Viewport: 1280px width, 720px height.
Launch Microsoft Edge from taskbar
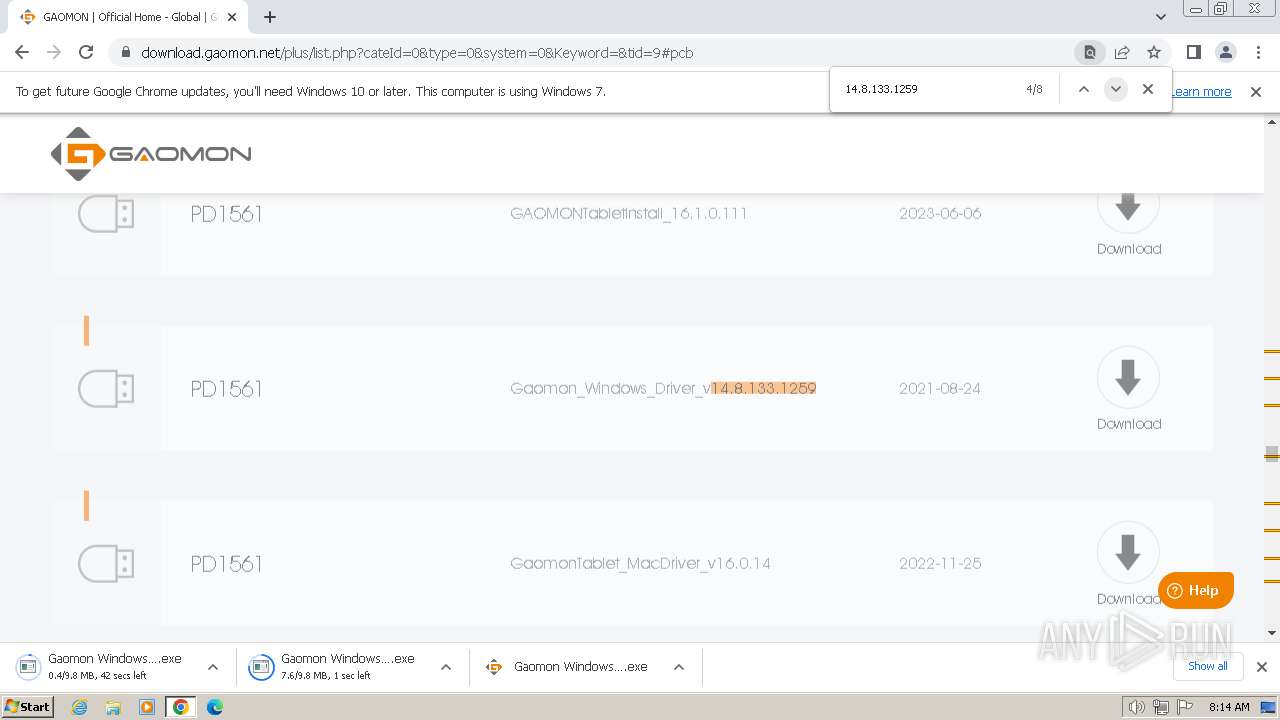(214, 707)
